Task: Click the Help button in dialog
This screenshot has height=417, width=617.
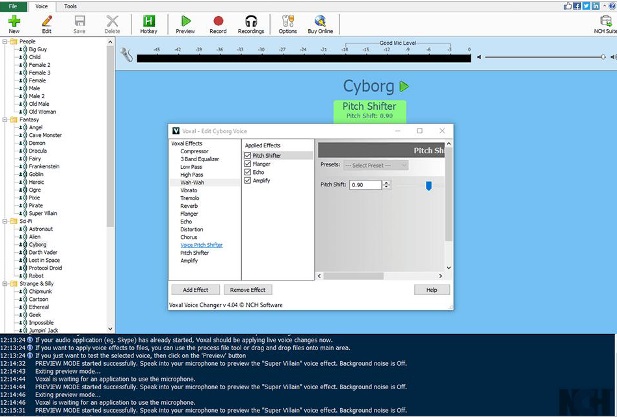Action: click(x=432, y=290)
